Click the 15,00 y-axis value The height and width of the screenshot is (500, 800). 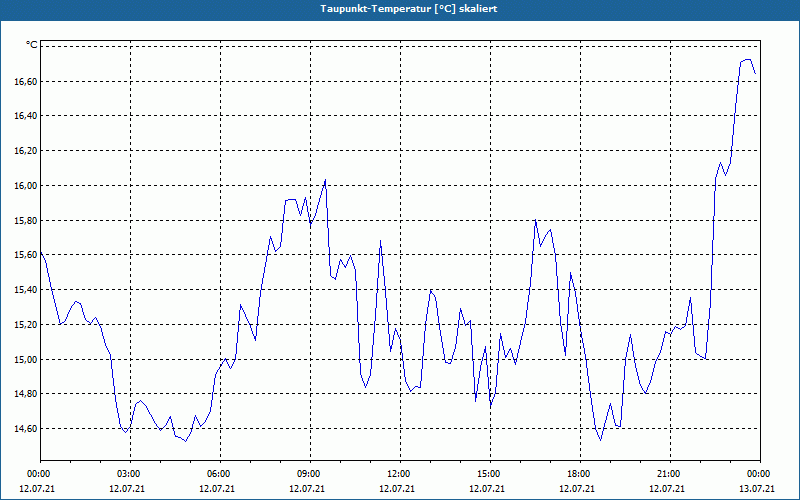coord(26,360)
